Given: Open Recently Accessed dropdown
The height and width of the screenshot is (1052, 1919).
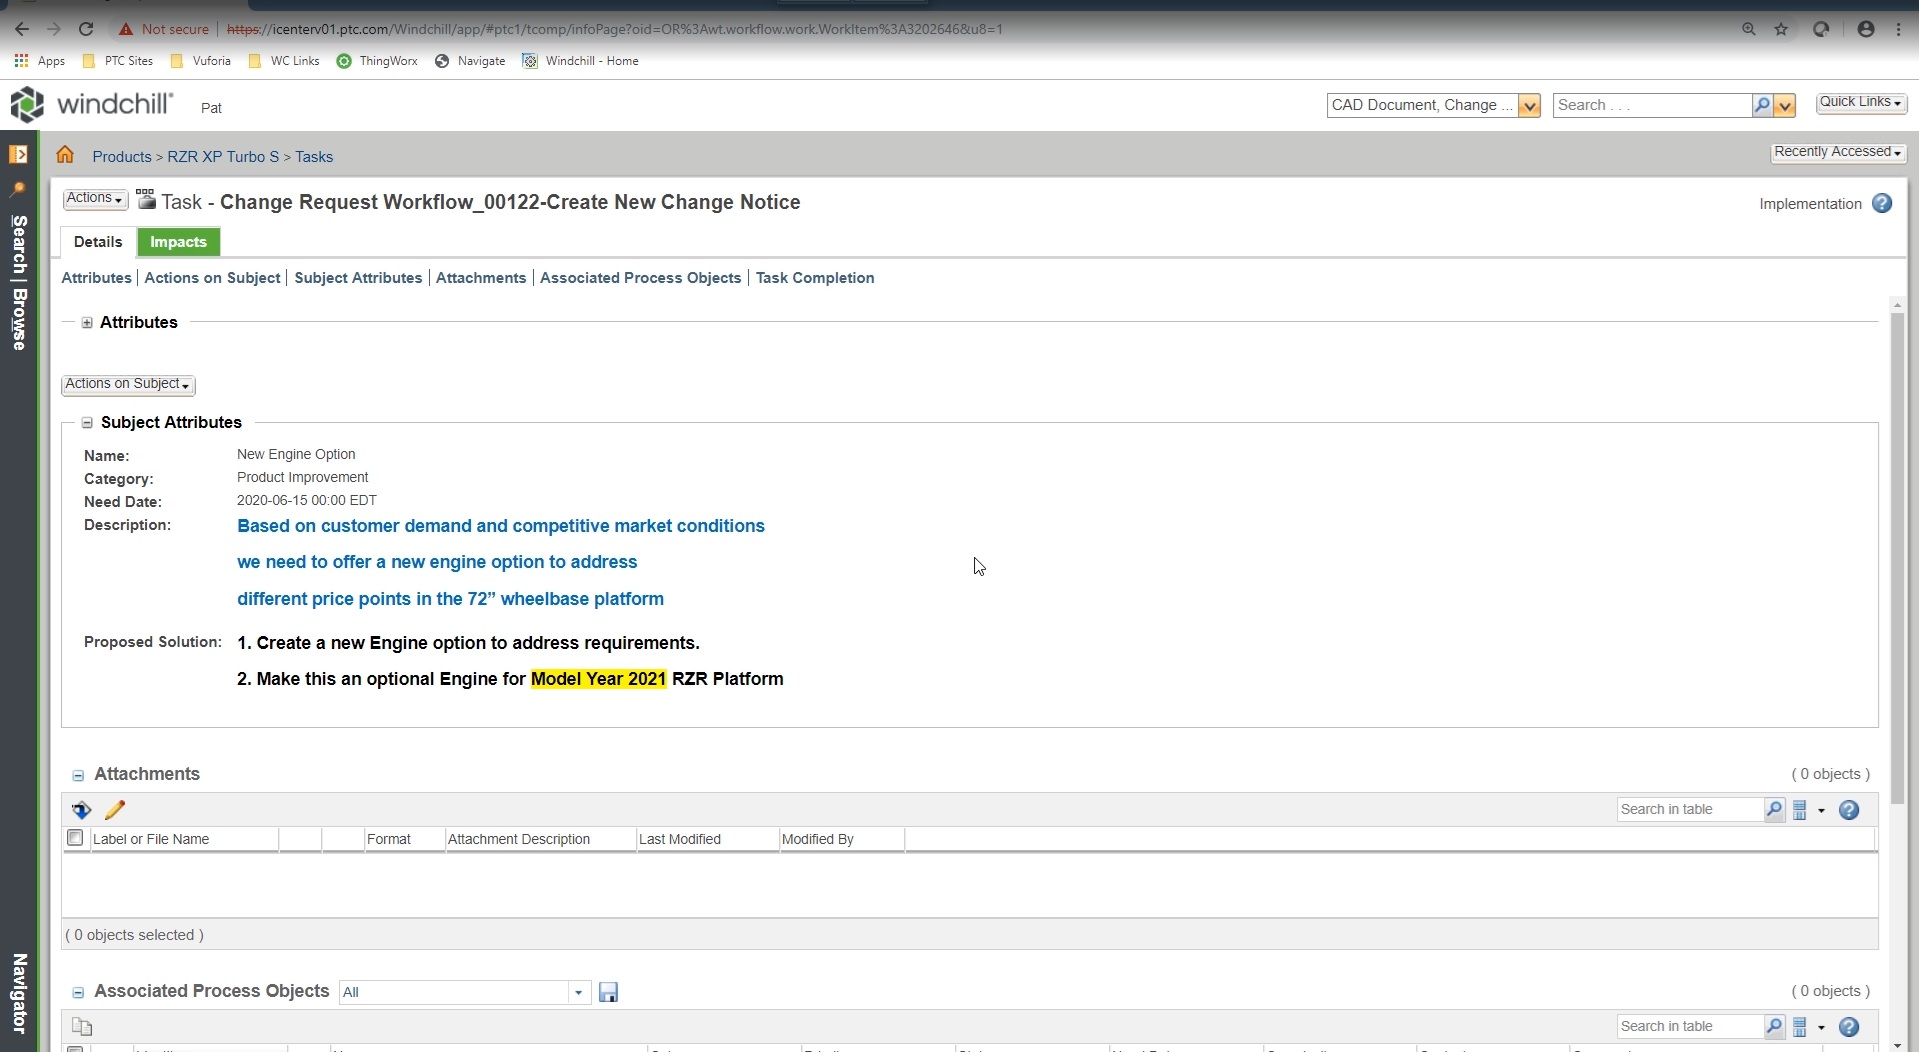Looking at the screenshot, I should pyautogui.click(x=1838, y=153).
